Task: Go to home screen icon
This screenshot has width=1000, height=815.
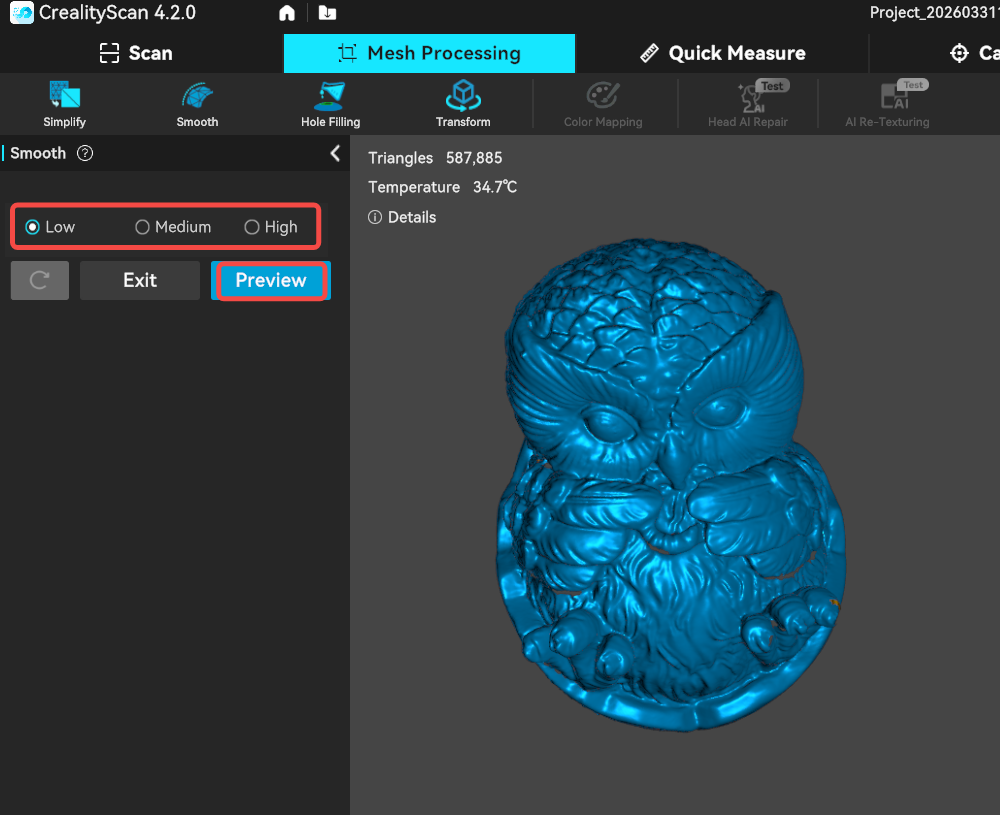Action: click(x=287, y=13)
